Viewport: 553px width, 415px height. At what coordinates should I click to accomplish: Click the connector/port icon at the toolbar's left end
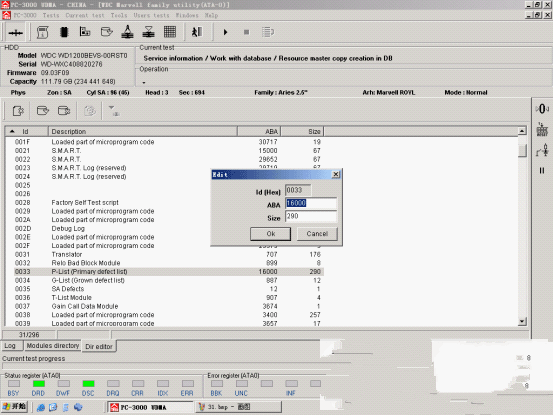(16, 32)
